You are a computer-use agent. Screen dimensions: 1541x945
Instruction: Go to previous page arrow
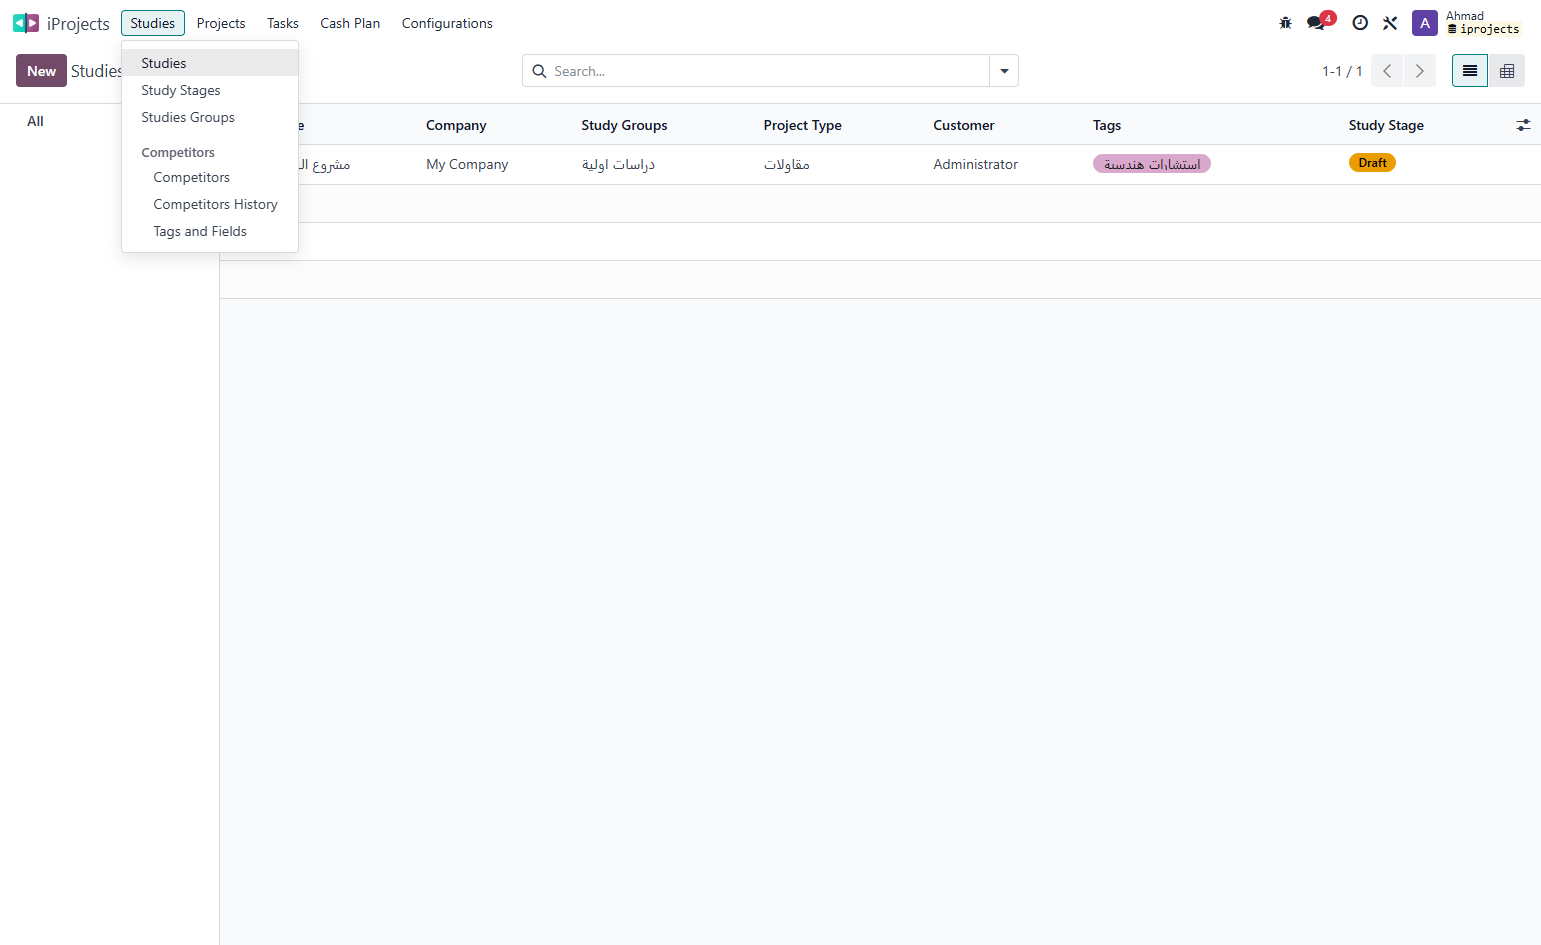point(1387,71)
